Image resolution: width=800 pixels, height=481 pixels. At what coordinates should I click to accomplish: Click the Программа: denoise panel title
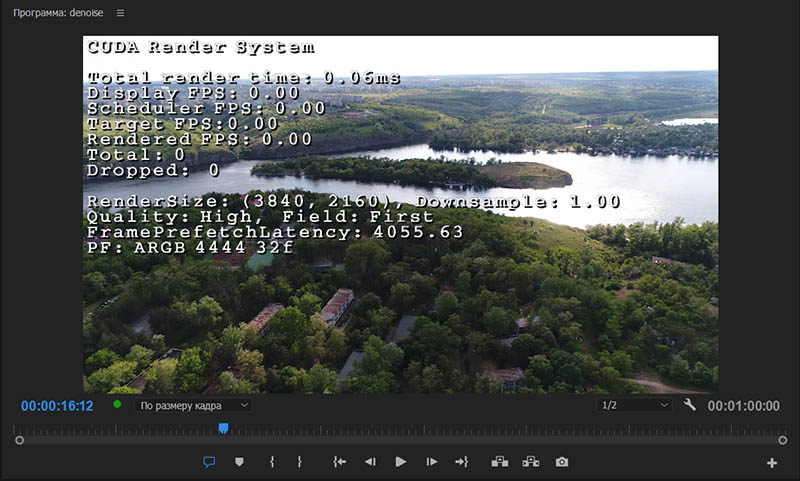point(58,13)
